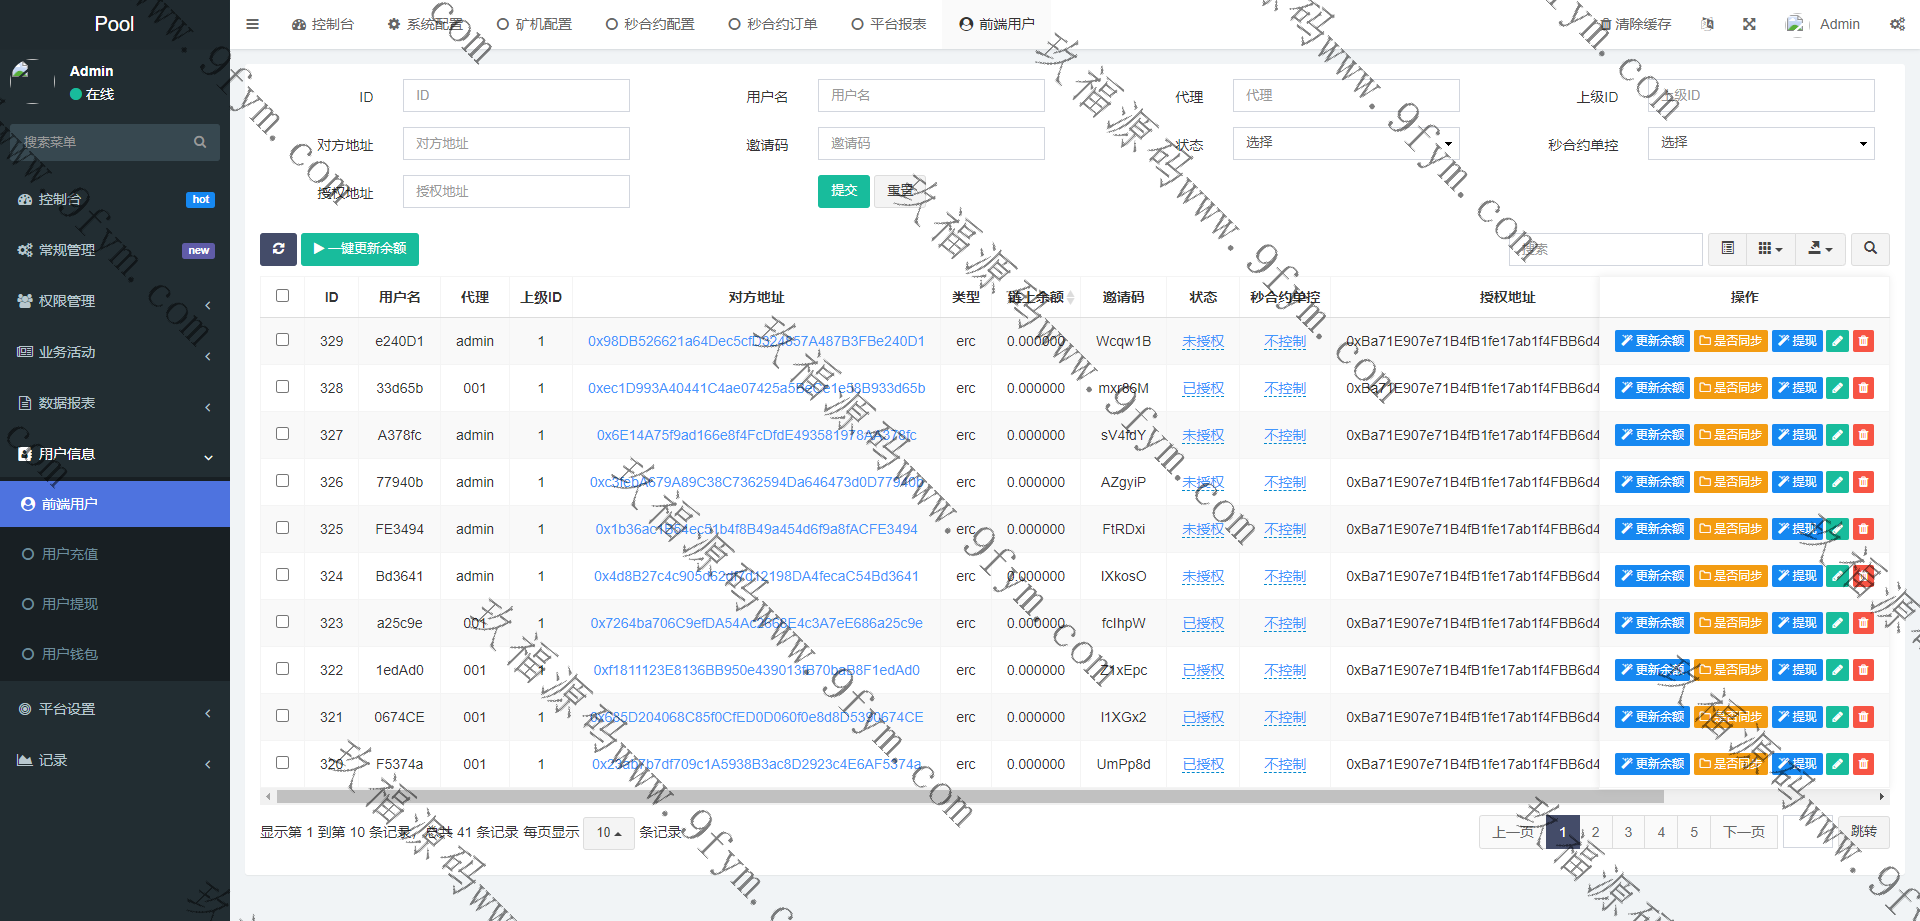Click the search magnifier button above table
This screenshot has height=921, width=1920.
(x=1870, y=248)
